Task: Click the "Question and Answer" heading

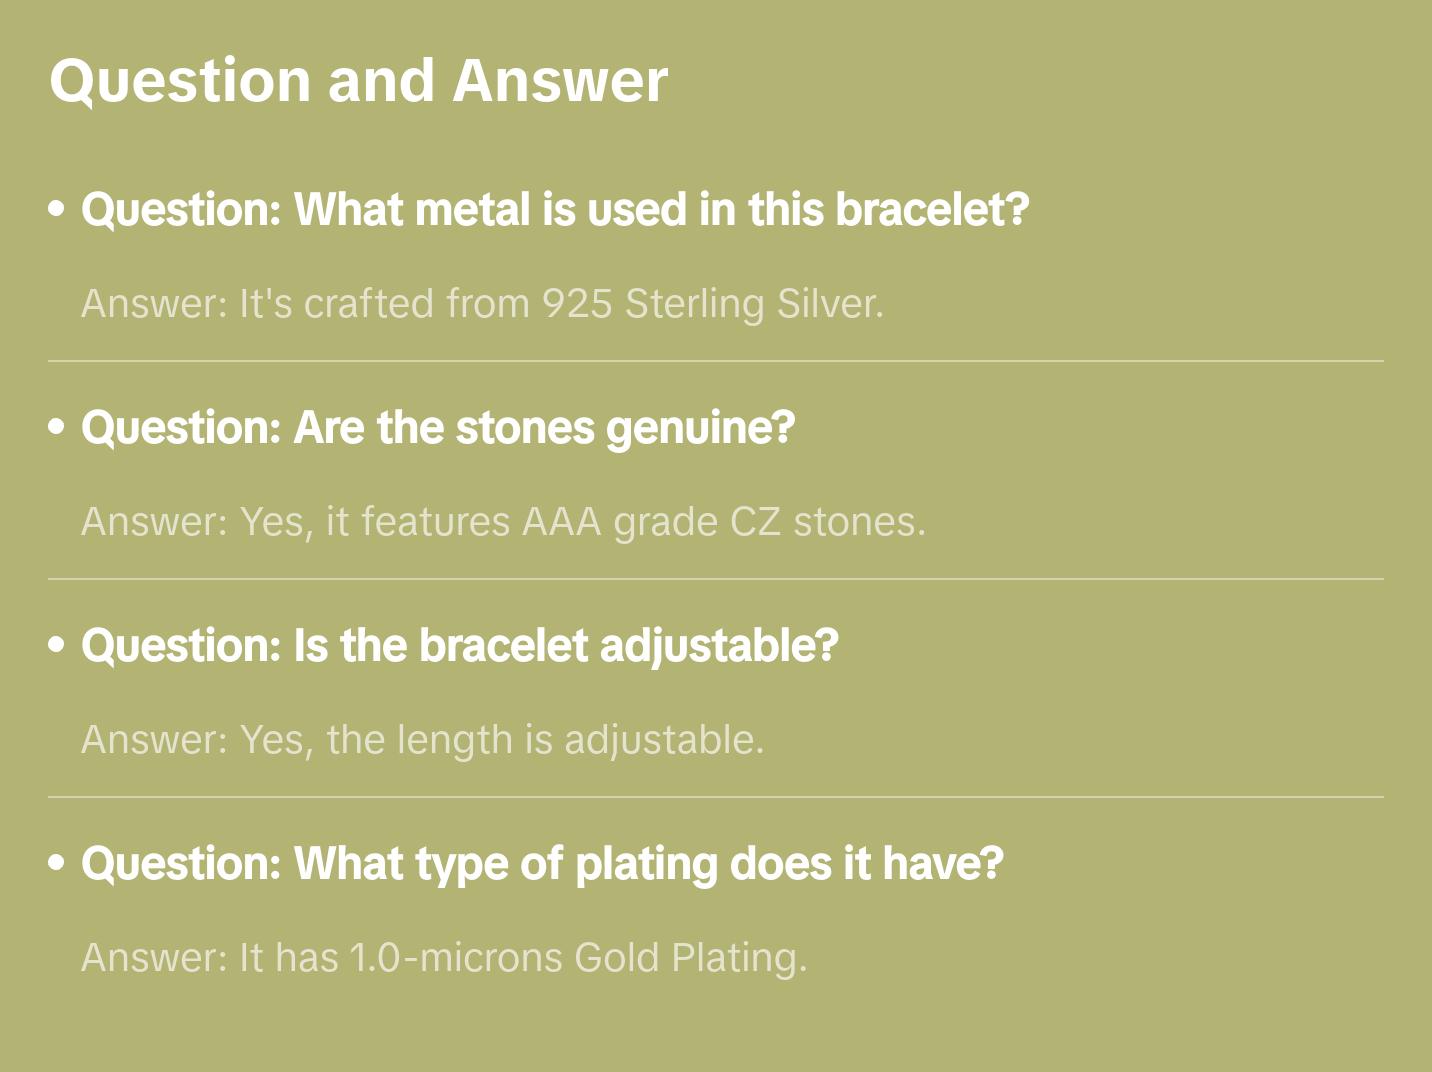Action: pos(358,80)
